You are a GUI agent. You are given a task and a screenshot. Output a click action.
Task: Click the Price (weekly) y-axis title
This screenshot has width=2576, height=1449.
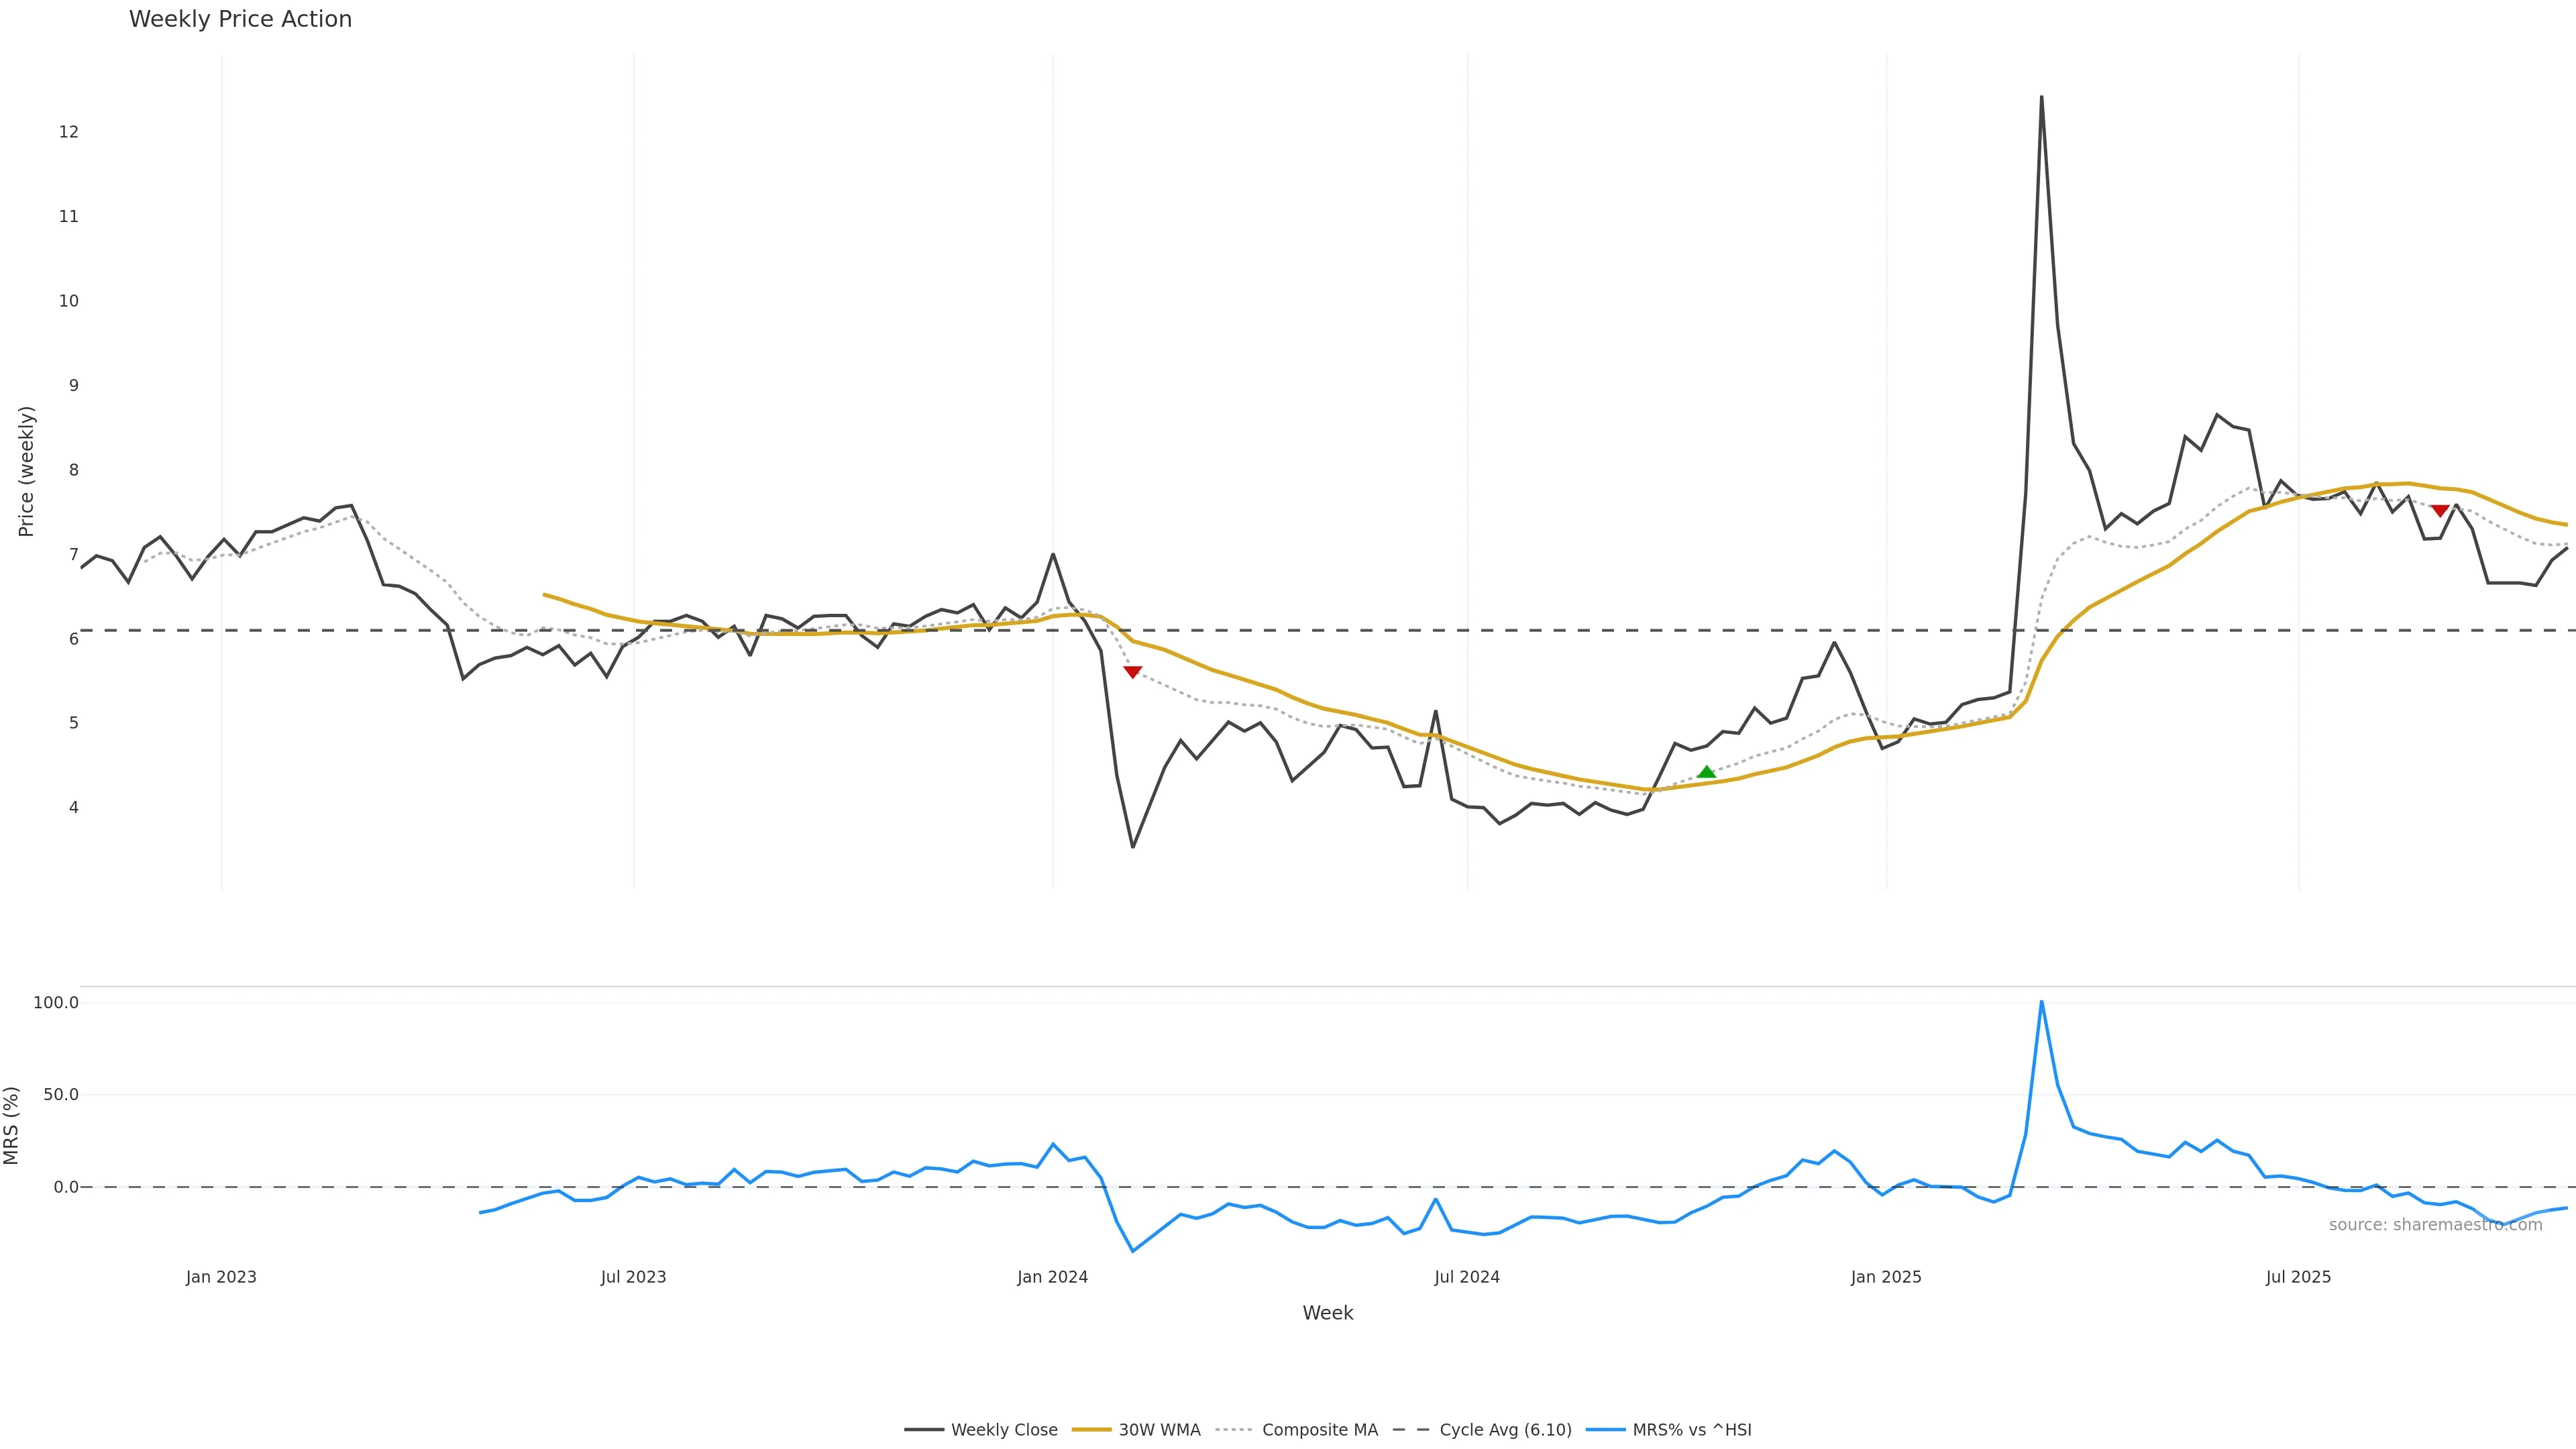26,471
